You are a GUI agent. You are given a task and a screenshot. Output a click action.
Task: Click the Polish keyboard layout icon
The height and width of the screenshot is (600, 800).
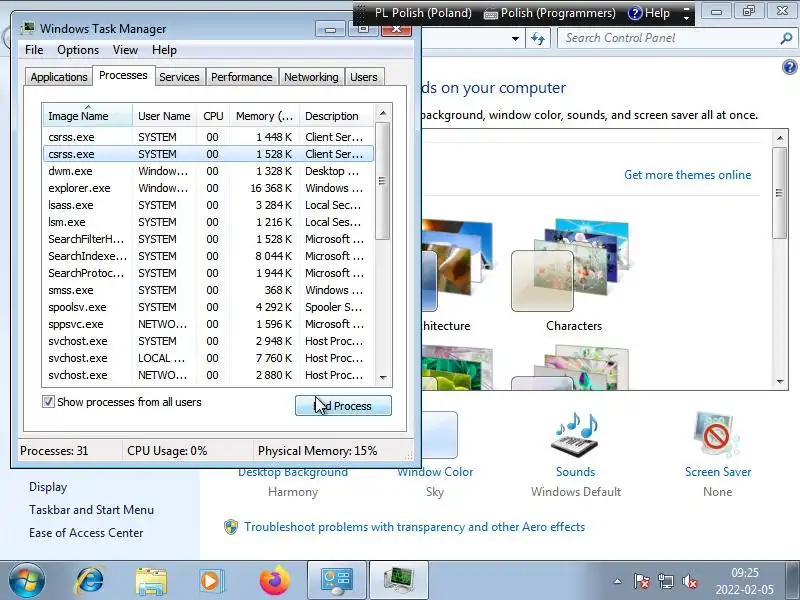(x=491, y=14)
